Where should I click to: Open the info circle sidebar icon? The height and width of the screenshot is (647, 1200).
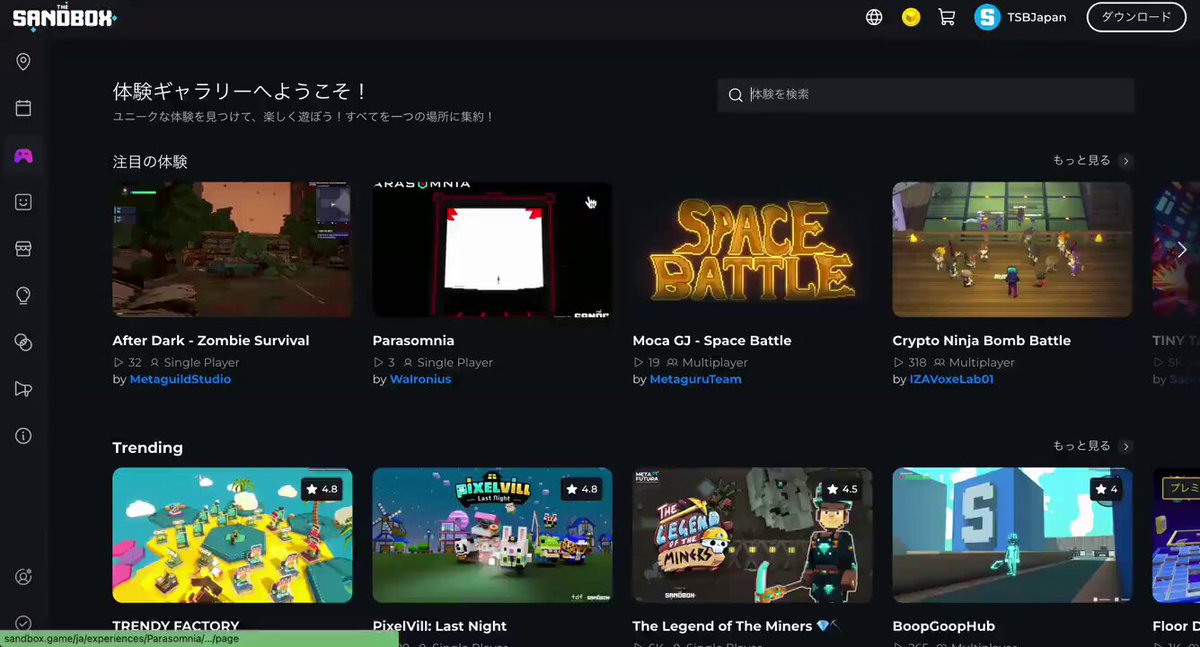(23, 436)
